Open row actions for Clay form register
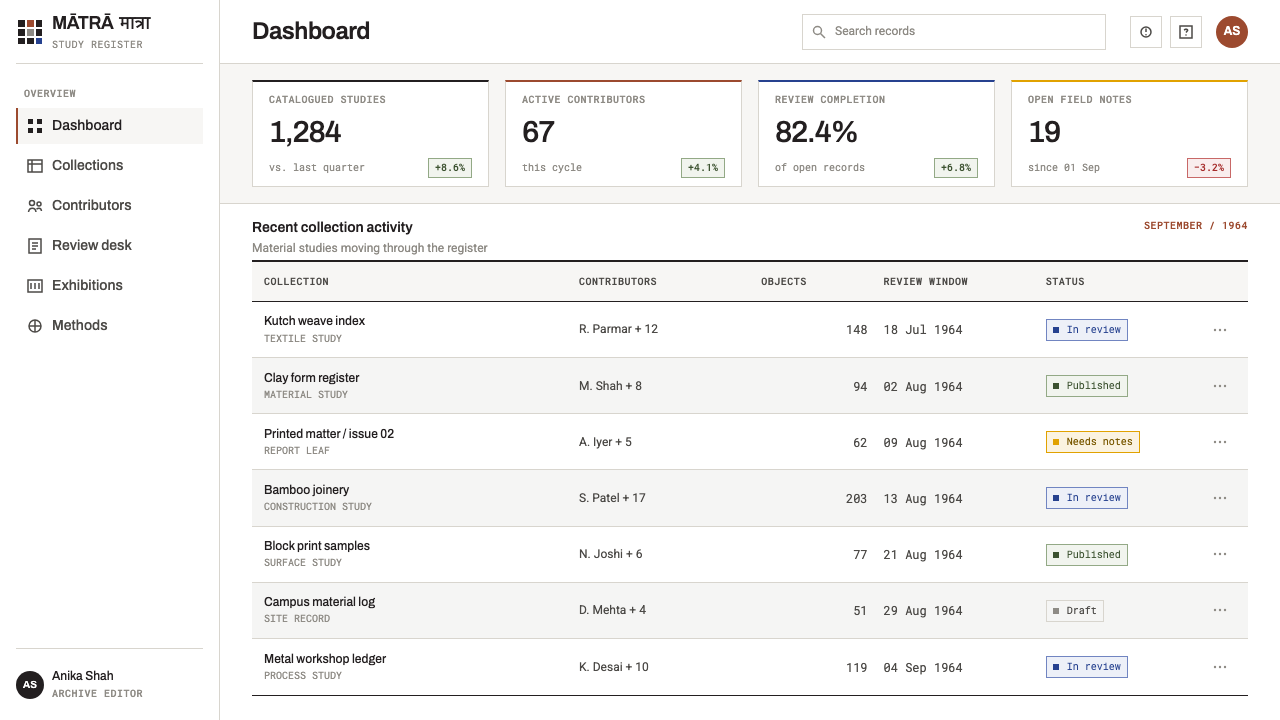The image size is (1280, 720). 1220,386
